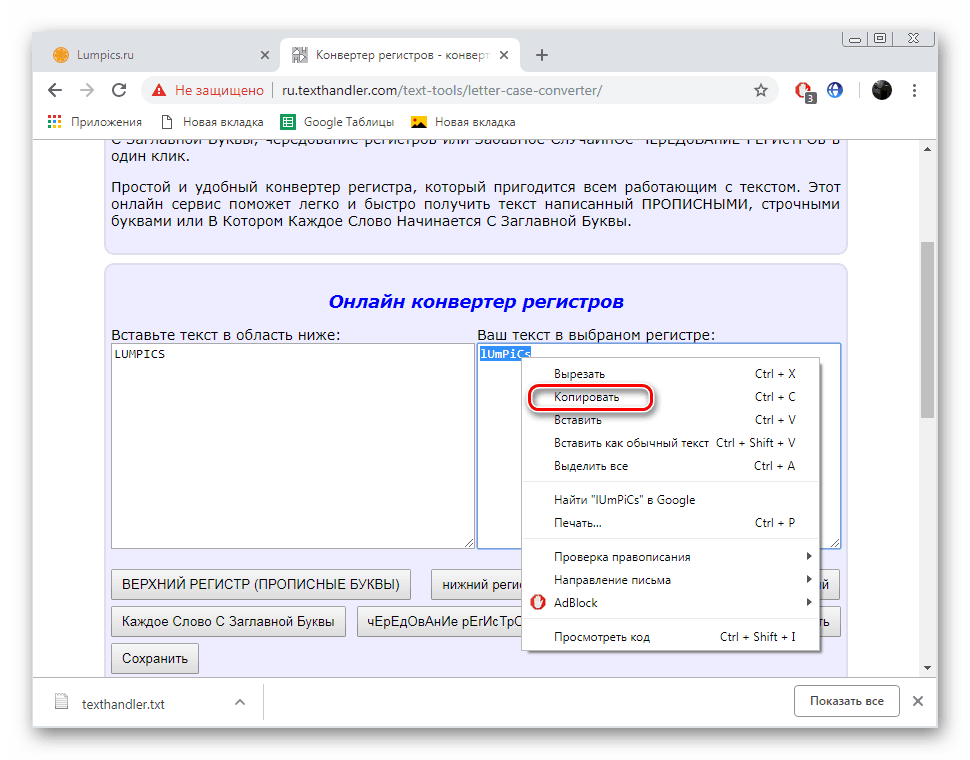Image resolution: width=970 pixels, height=760 pixels.
Task: Choose Просмотреть код in the context menu
Action: tap(671, 636)
